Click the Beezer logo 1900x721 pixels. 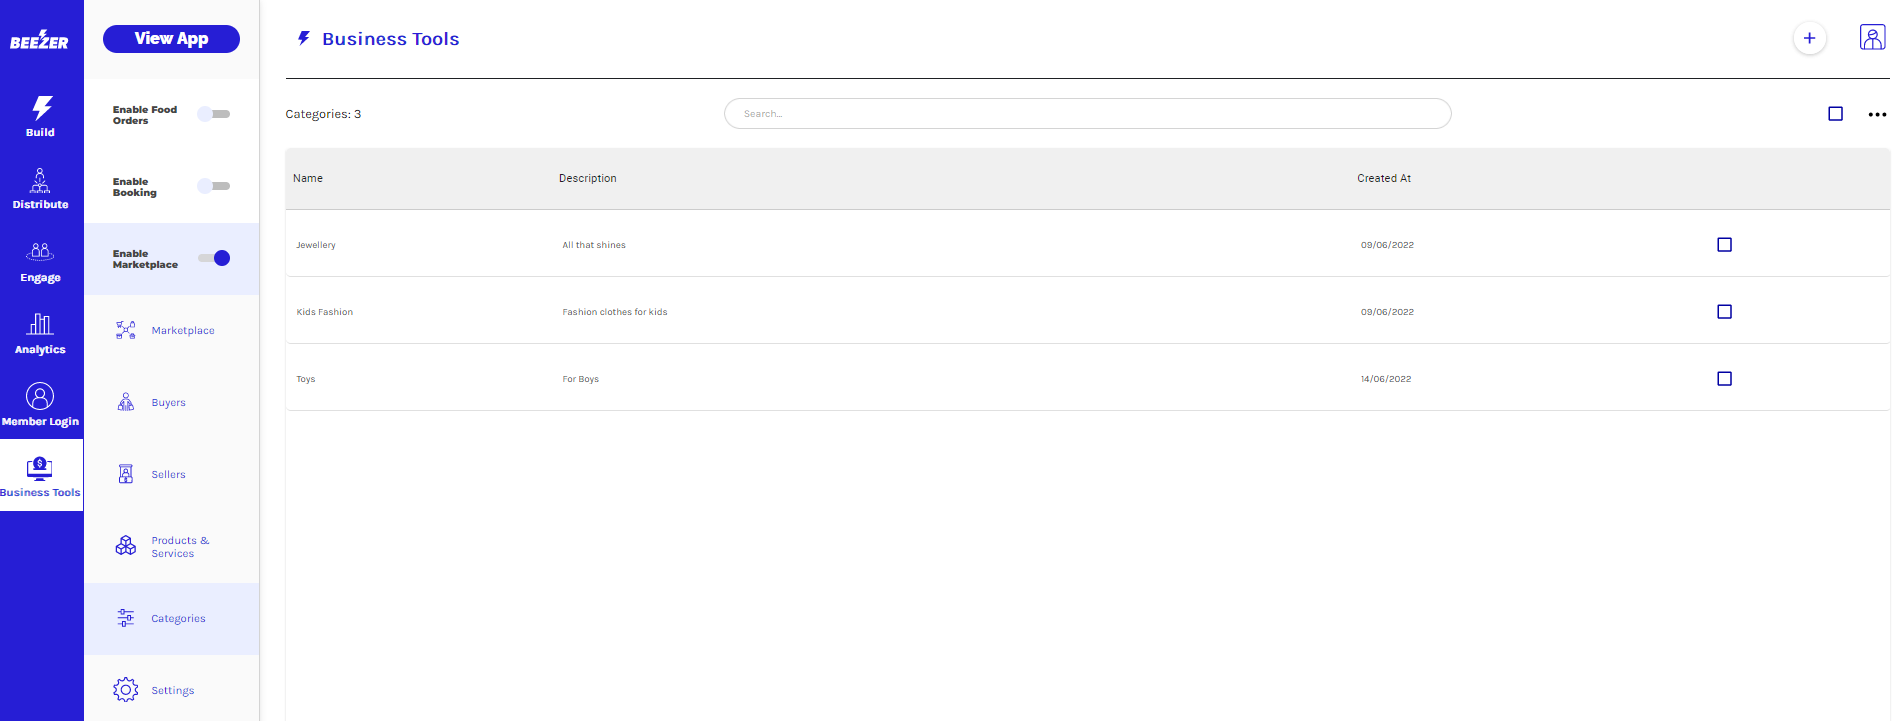[x=39, y=40]
